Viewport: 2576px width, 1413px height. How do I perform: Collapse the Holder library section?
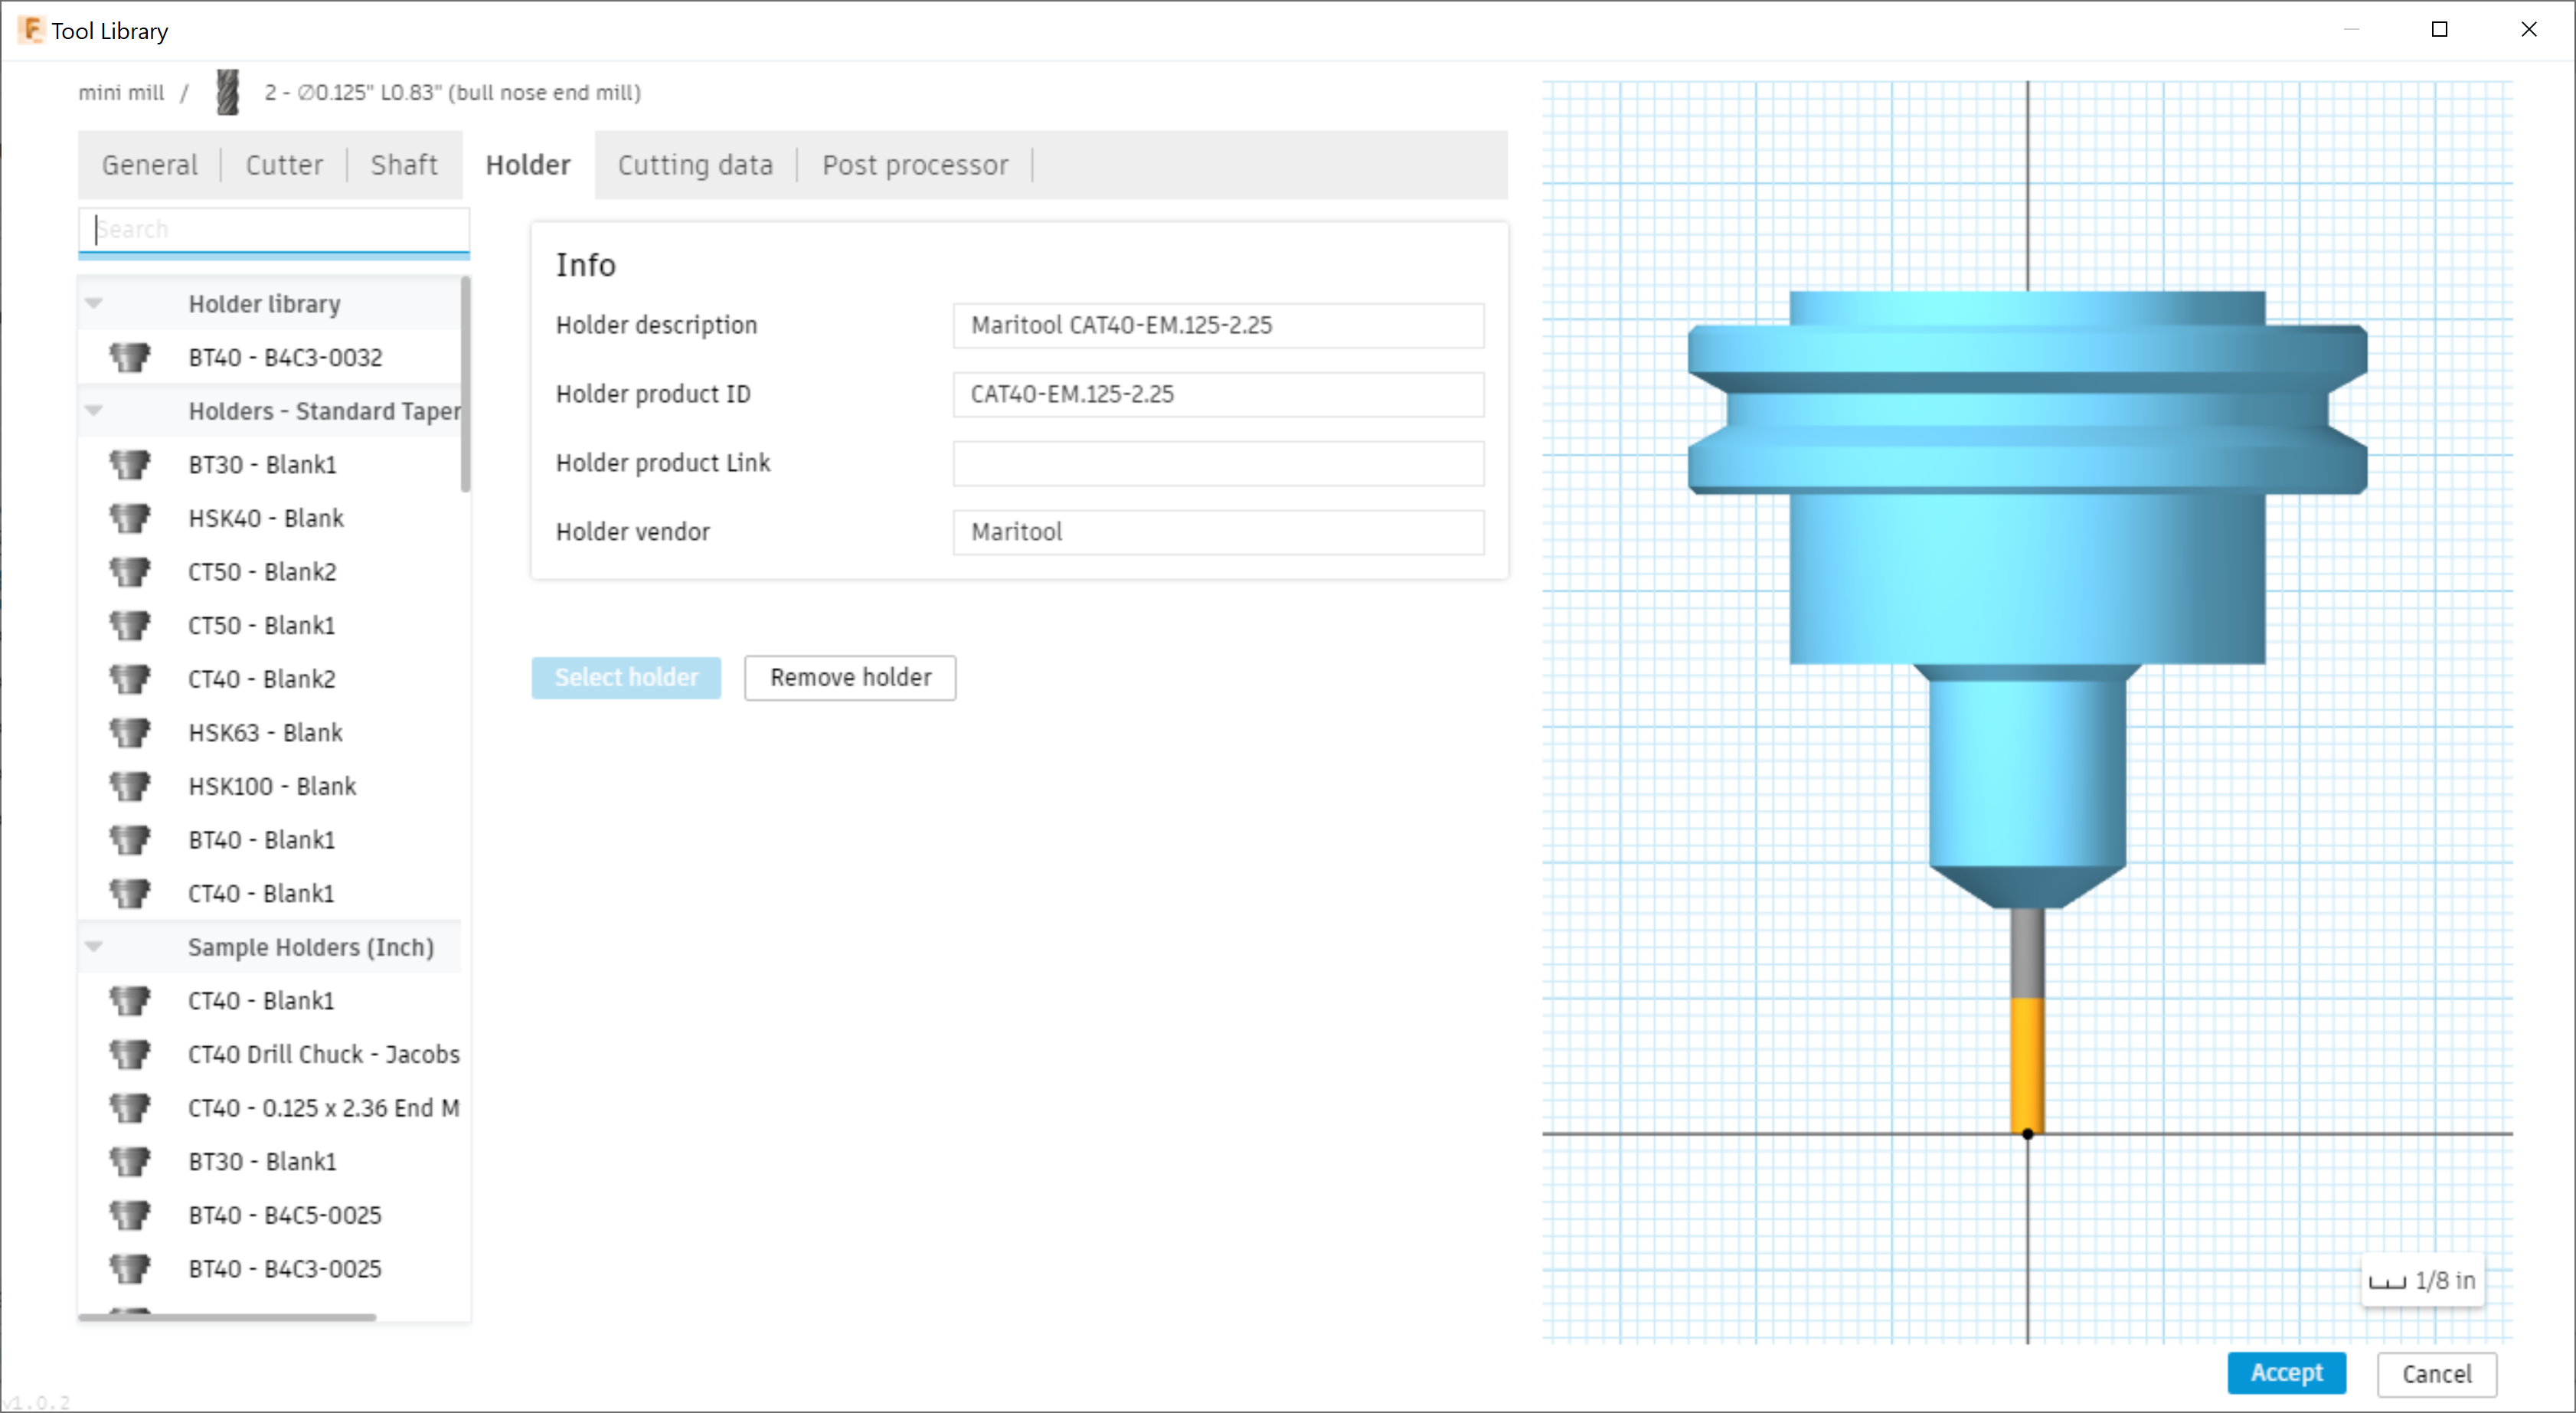(x=93, y=303)
